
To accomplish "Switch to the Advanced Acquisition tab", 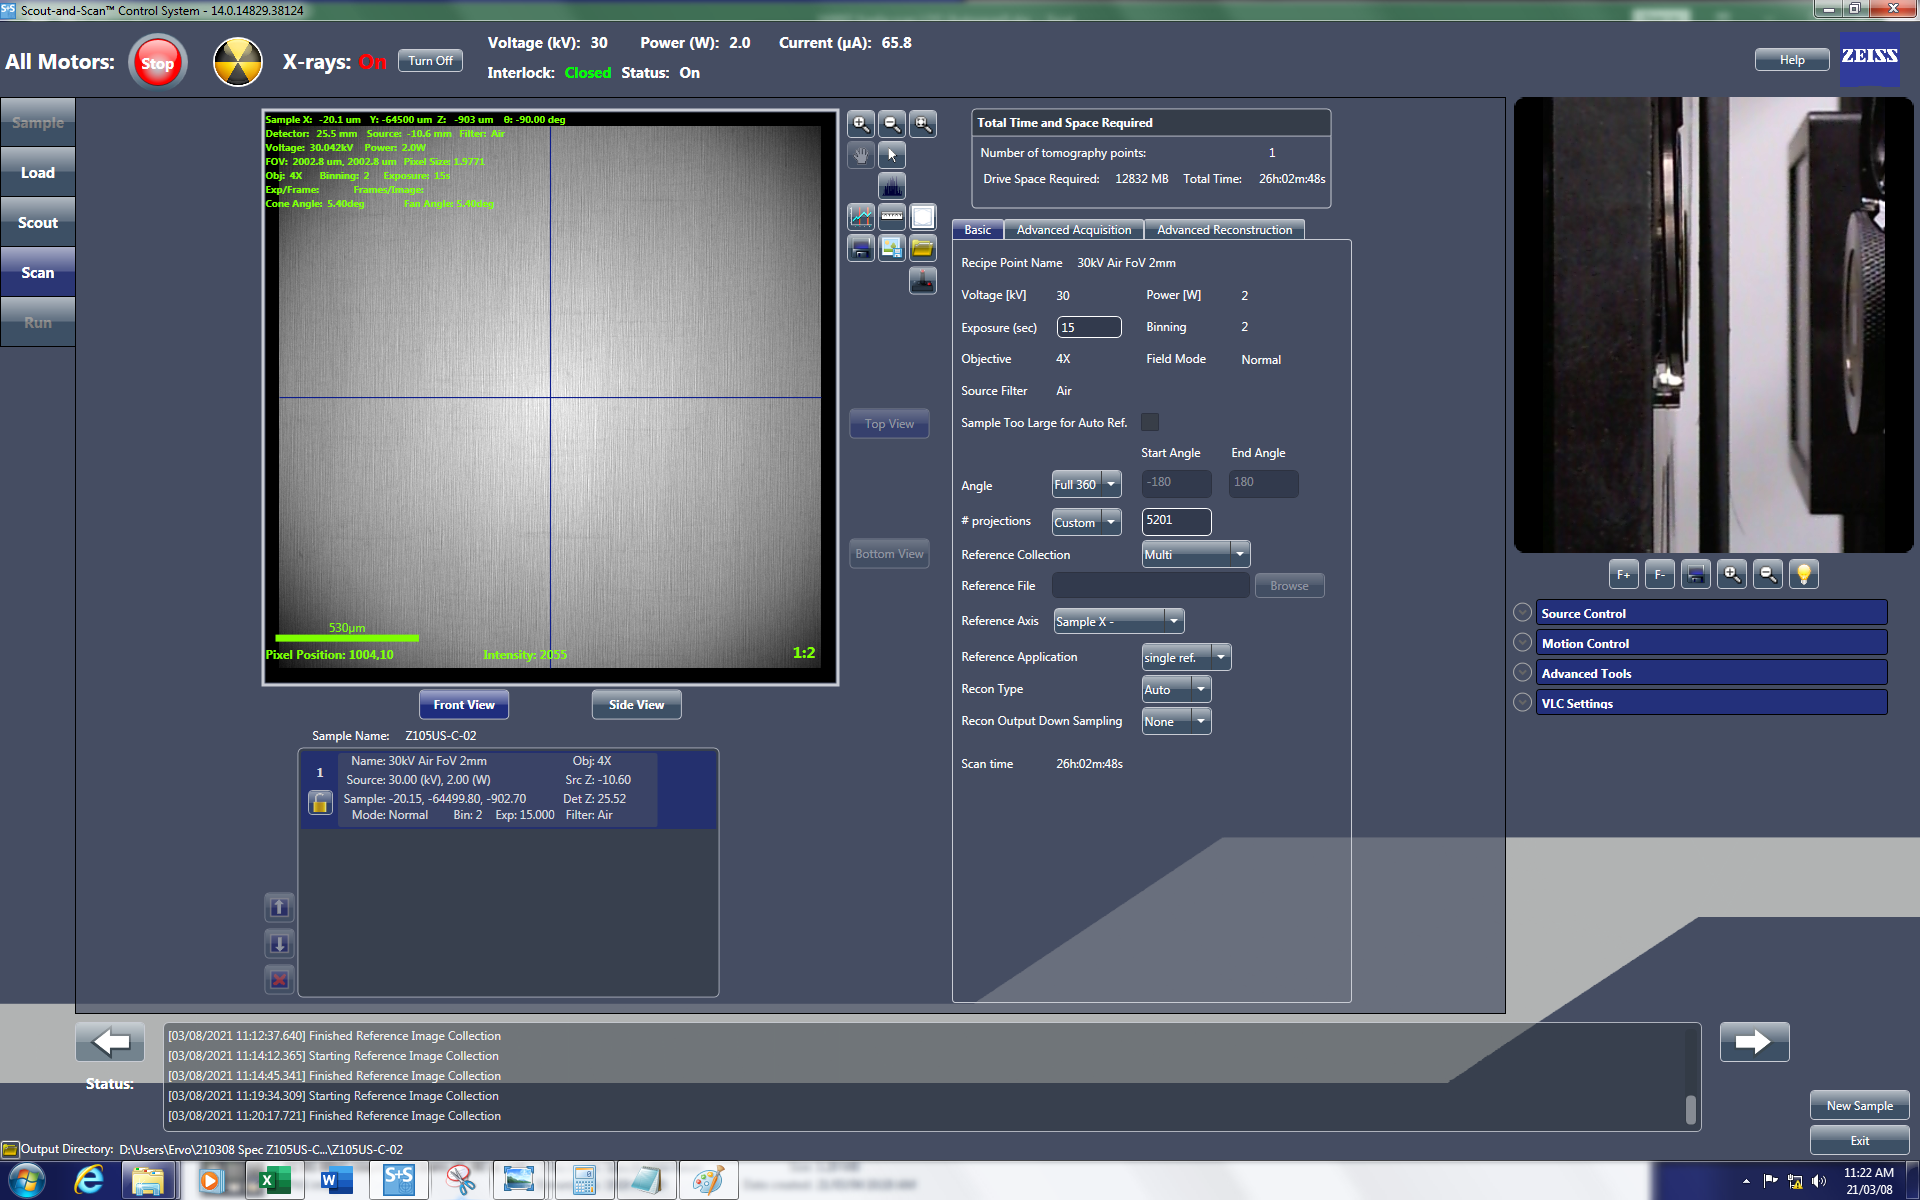I will coord(1073,230).
